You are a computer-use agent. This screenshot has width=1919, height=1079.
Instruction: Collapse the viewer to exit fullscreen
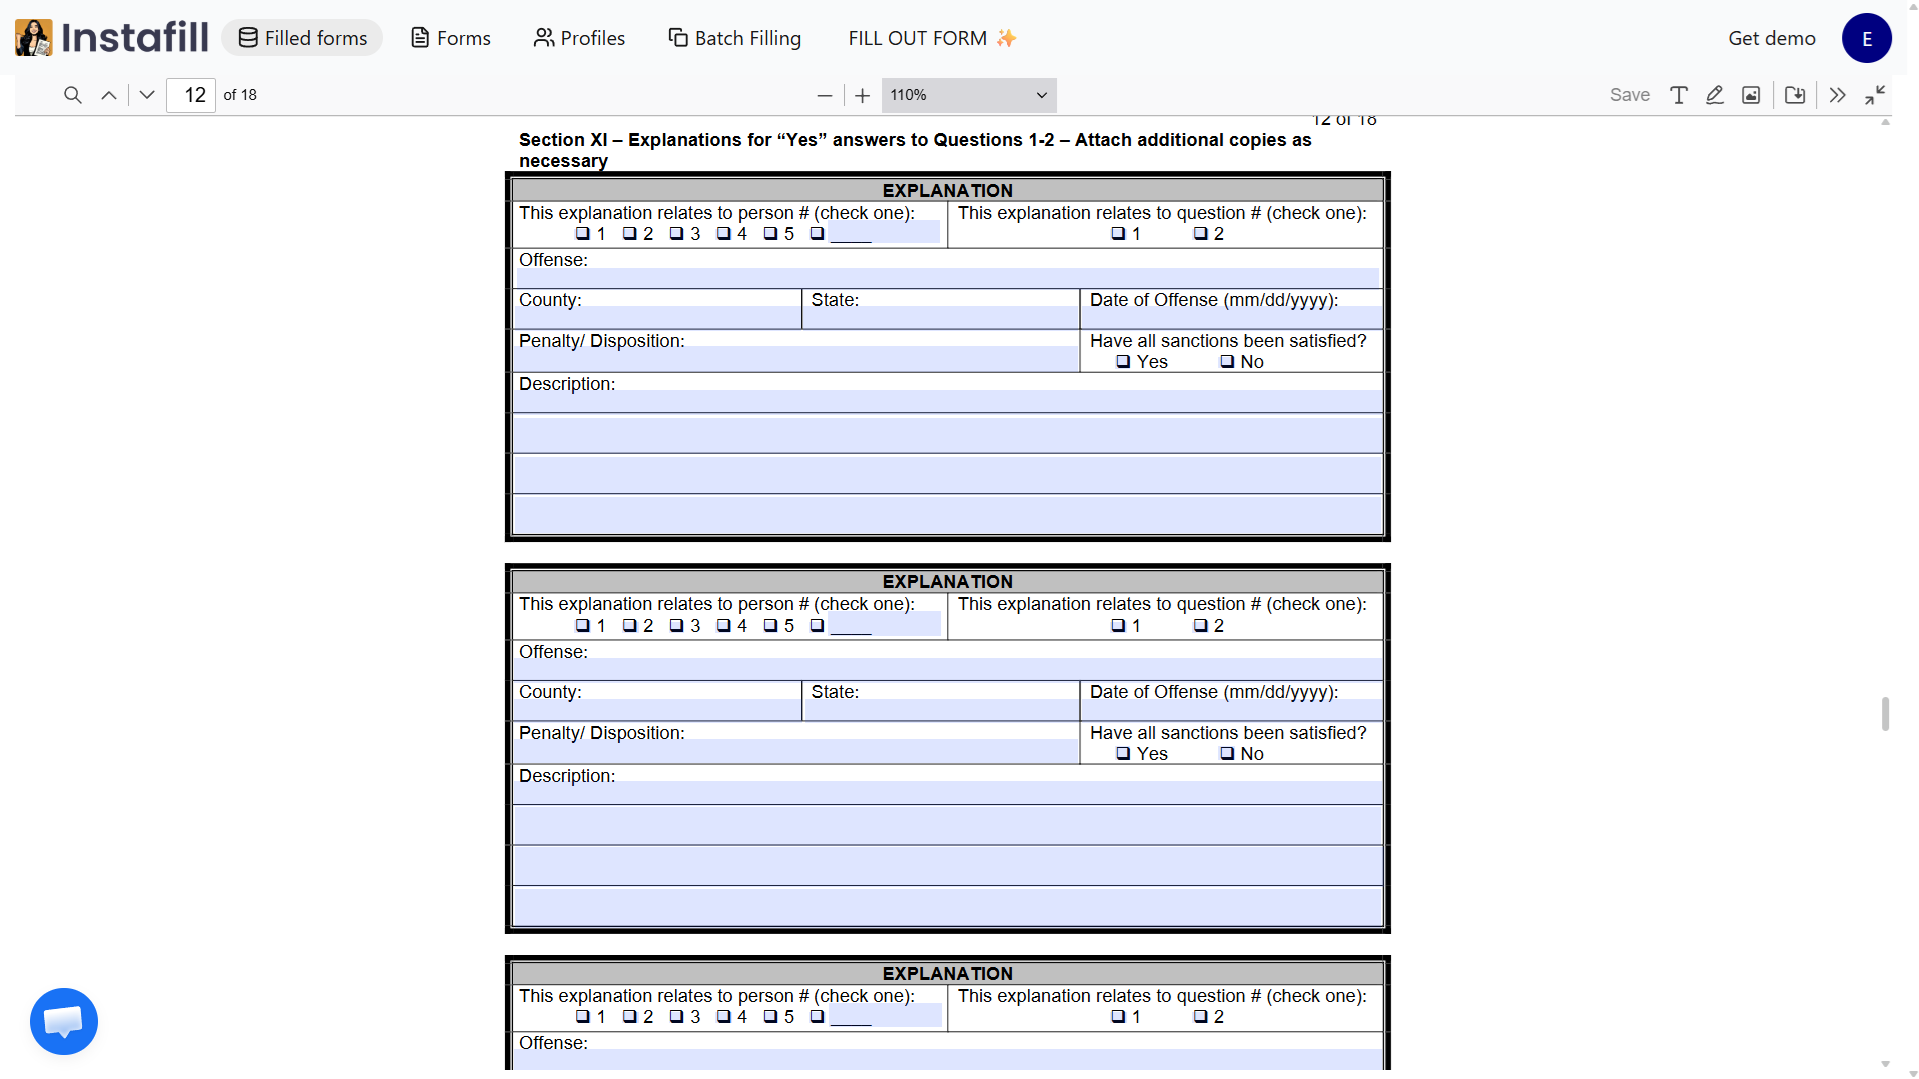pyautogui.click(x=1875, y=95)
